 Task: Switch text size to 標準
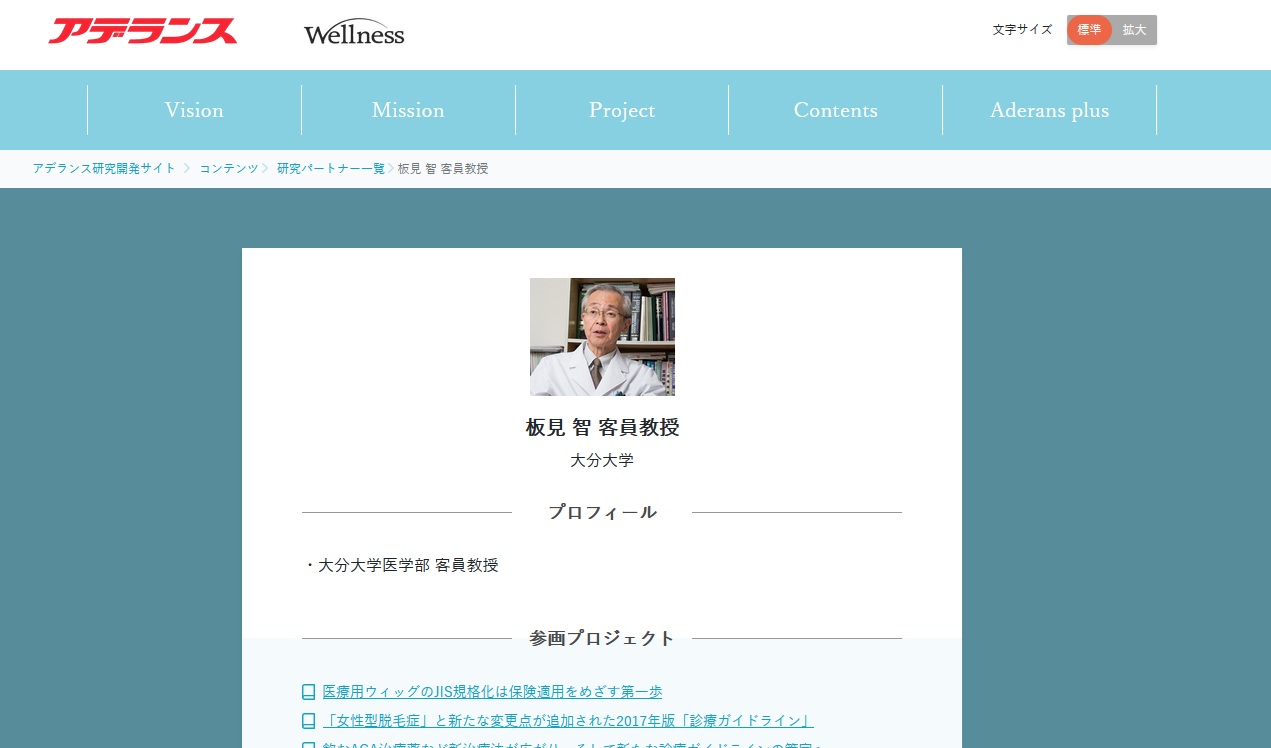(x=1089, y=30)
